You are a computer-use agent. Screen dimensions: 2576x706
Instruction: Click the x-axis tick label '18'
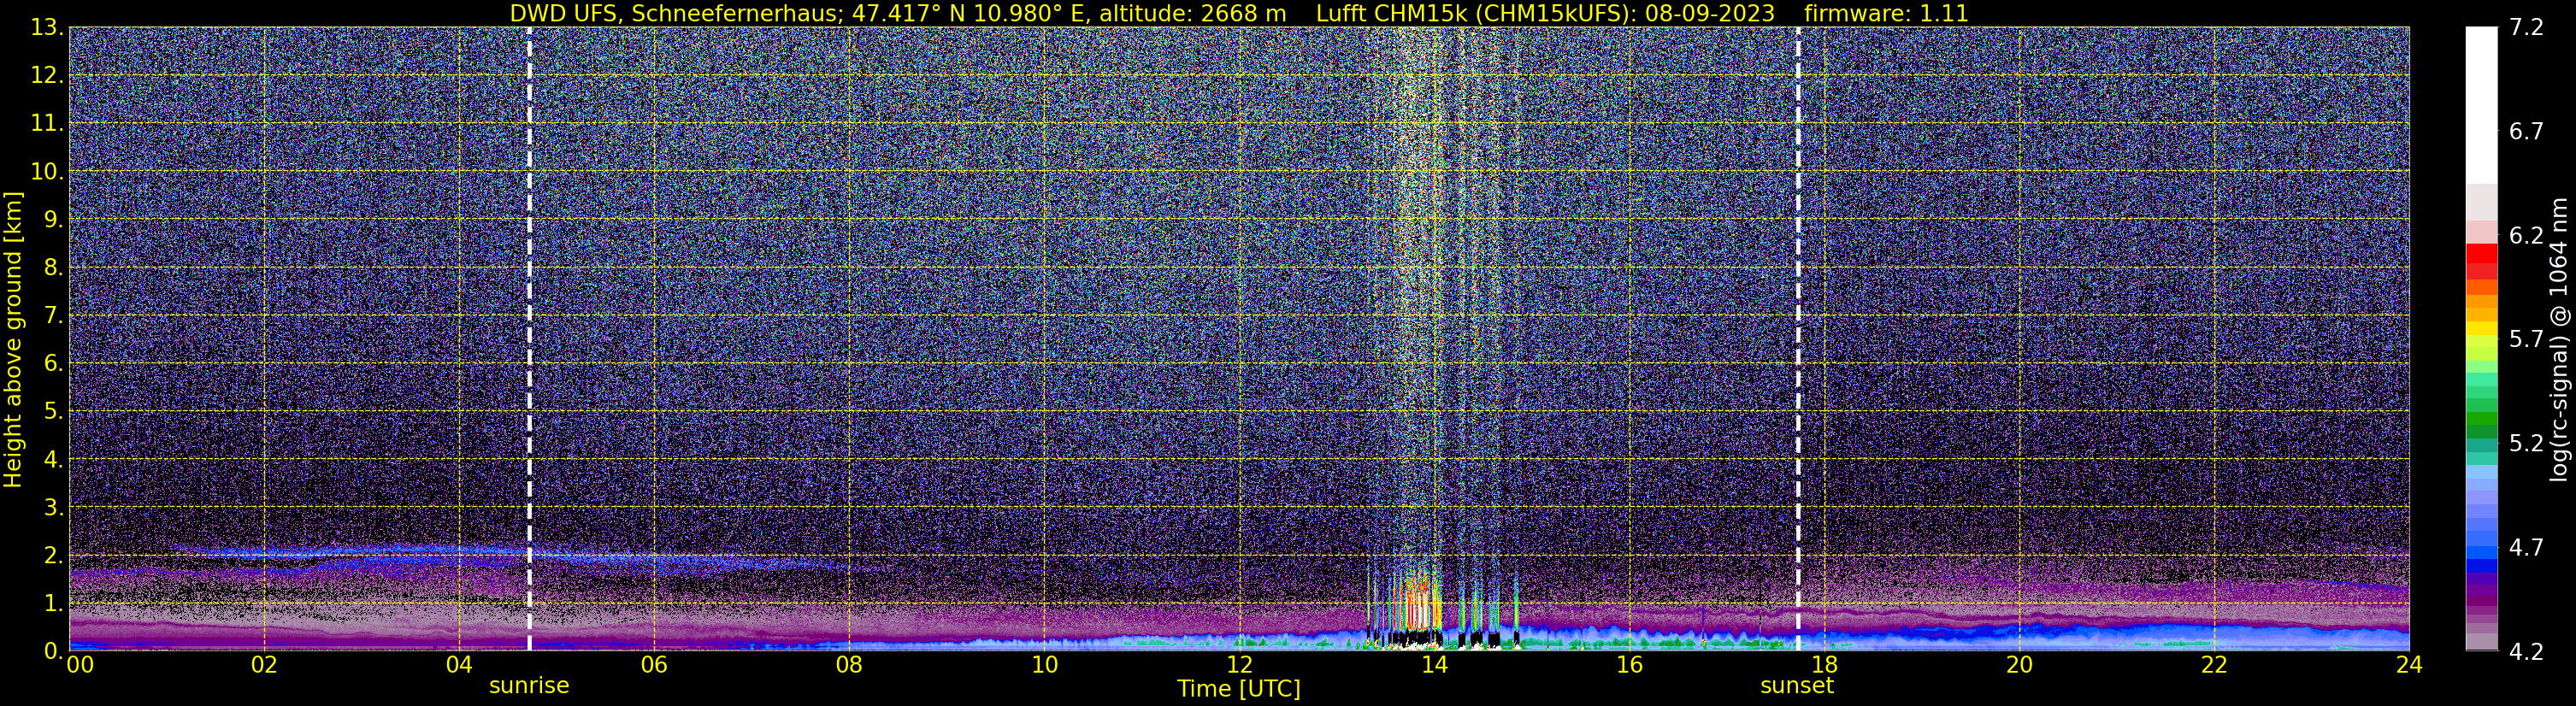coord(1824,666)
